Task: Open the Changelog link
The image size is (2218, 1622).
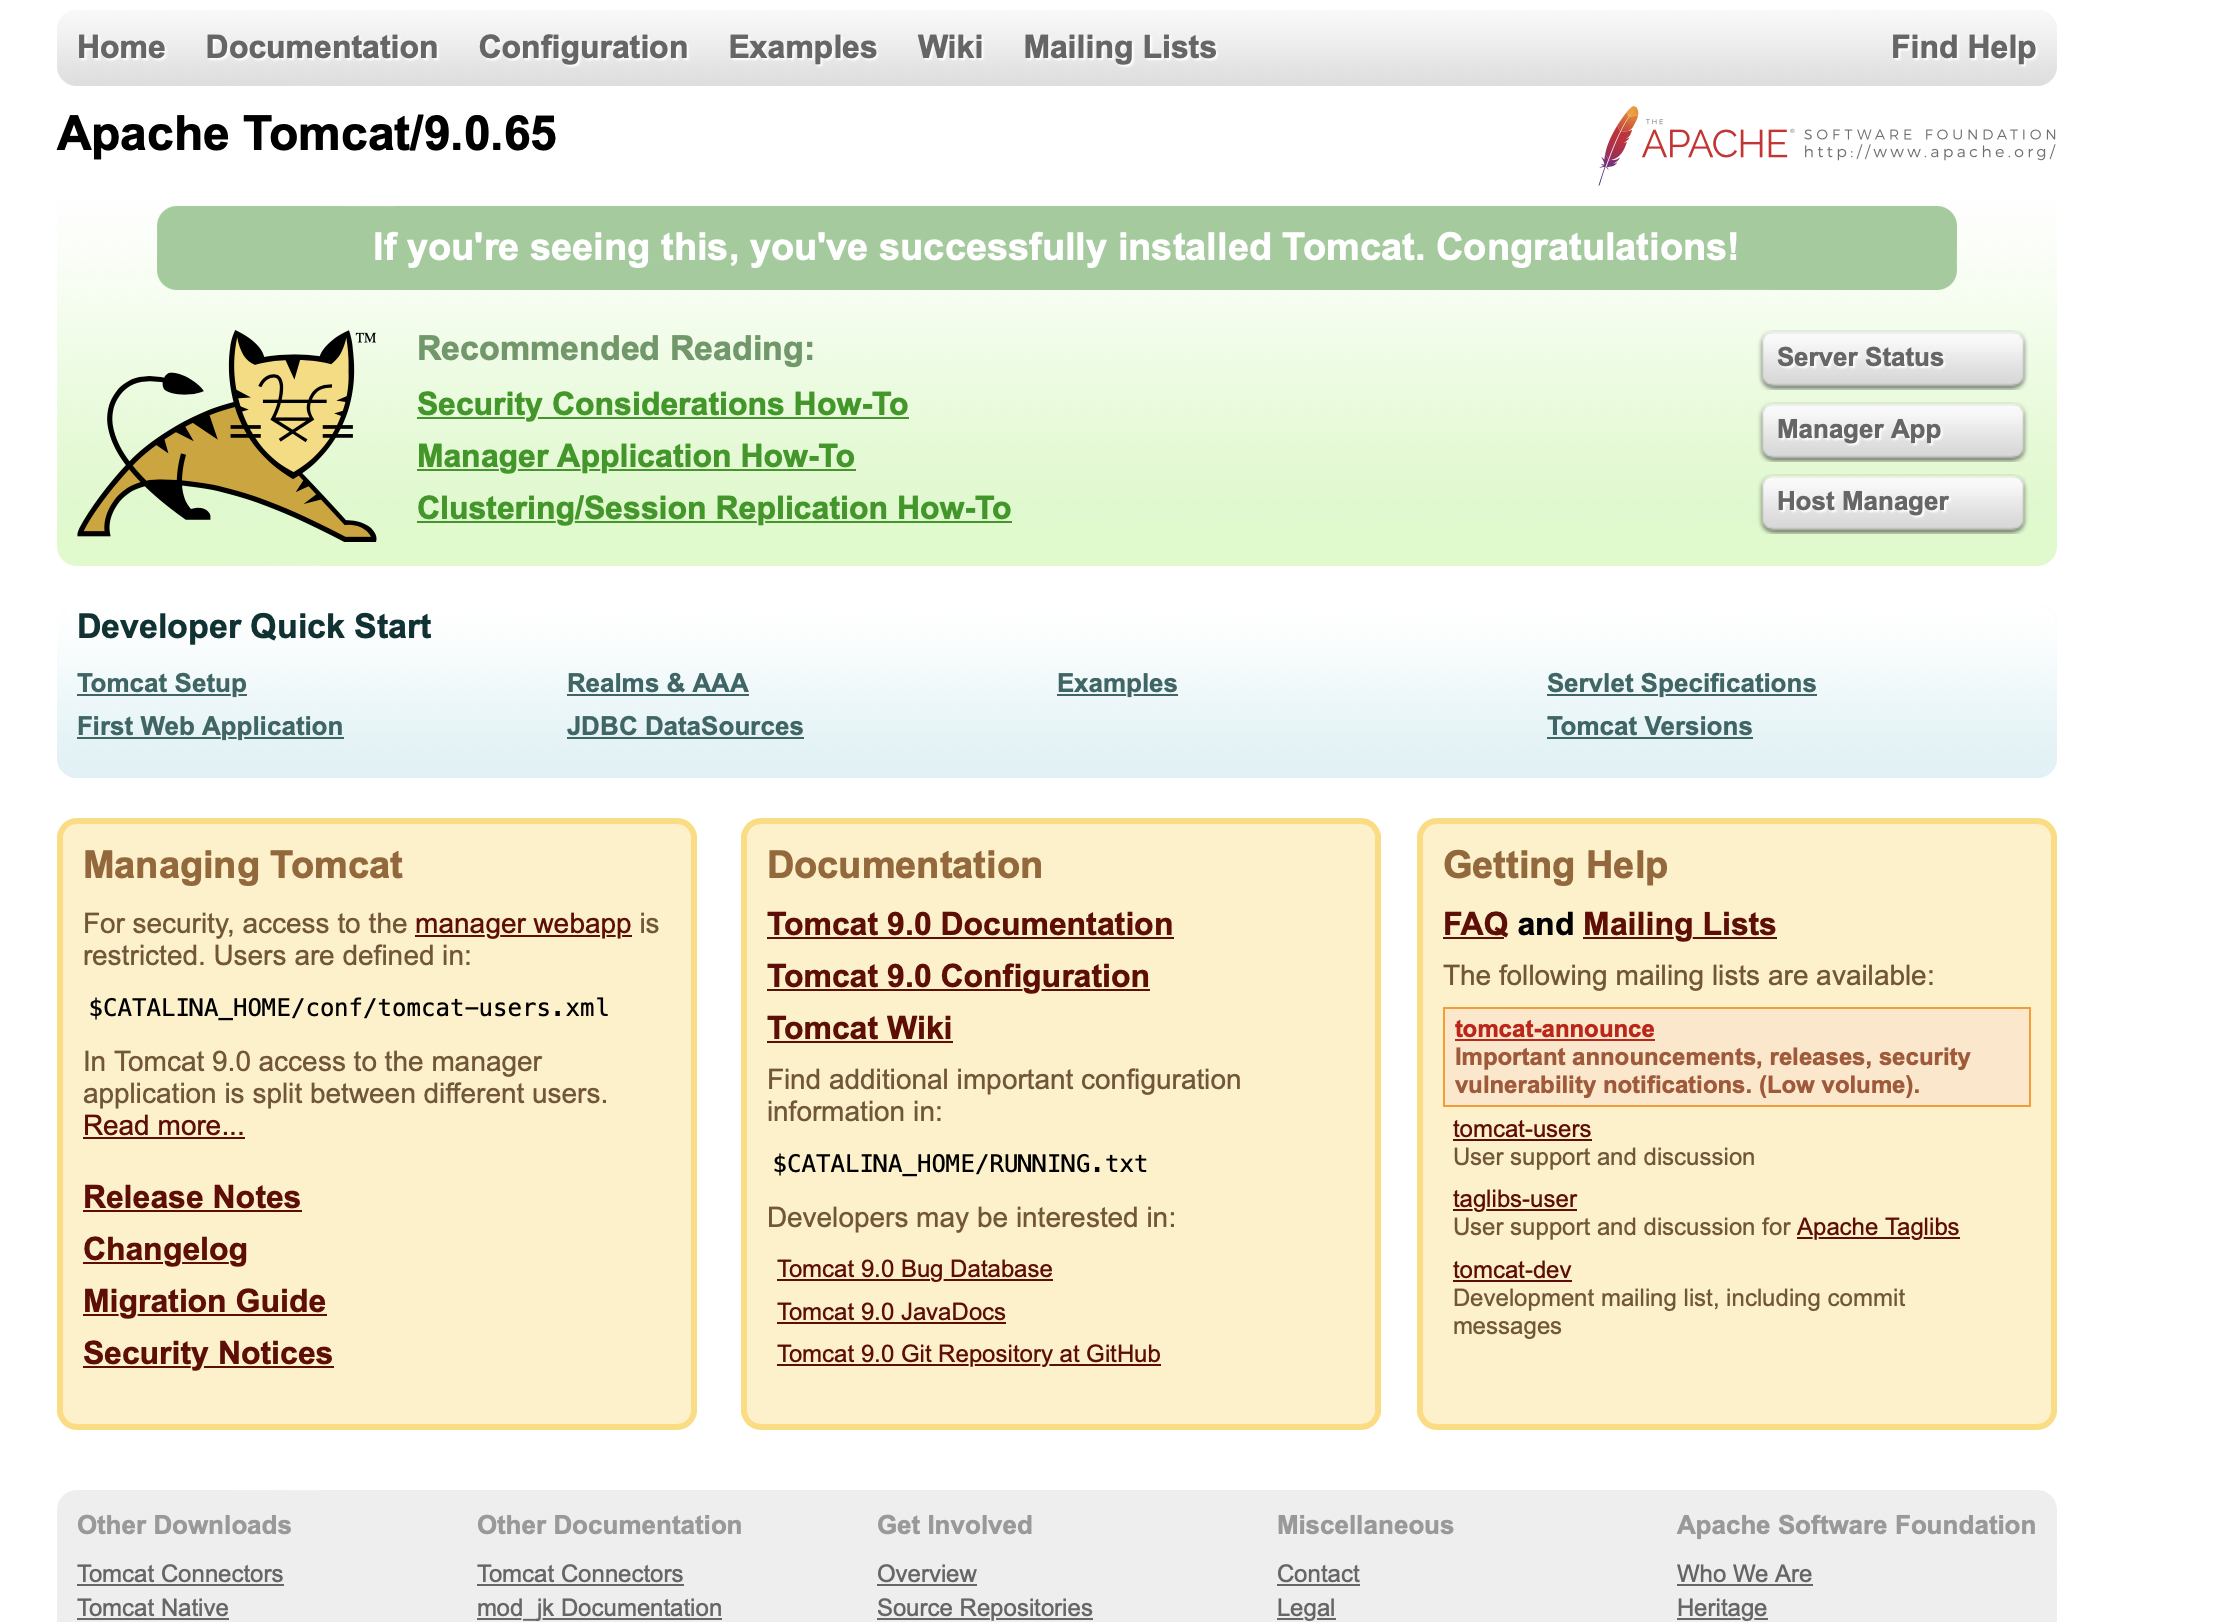Action: coord(165,1249)
